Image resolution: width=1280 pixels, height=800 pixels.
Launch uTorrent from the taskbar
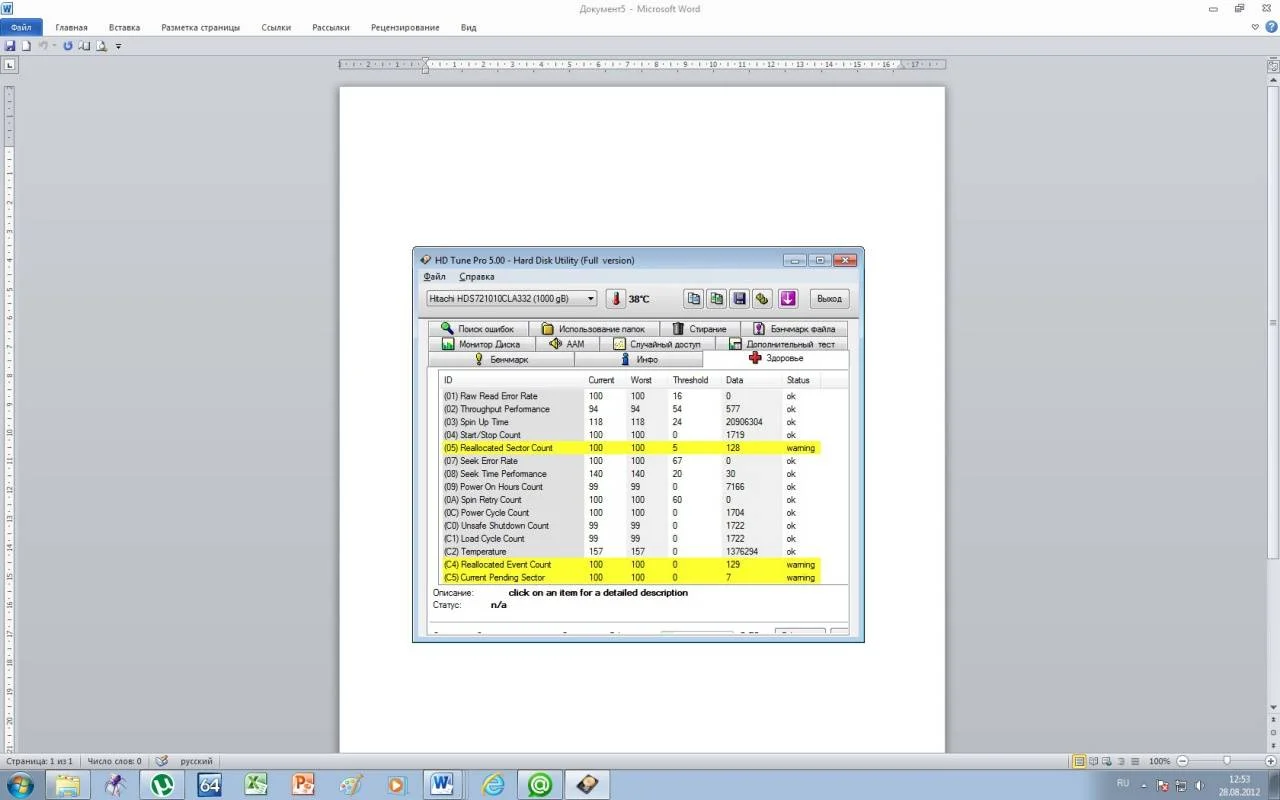tap(162, 785)
